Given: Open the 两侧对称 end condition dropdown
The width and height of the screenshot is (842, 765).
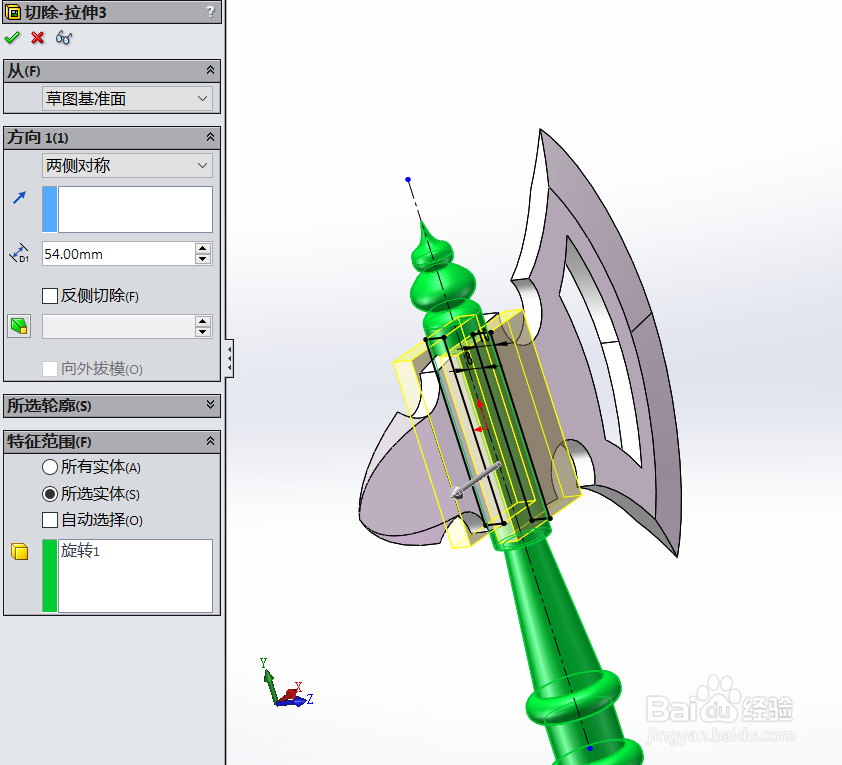Looking at the screenshot, I should pos(127,165).
